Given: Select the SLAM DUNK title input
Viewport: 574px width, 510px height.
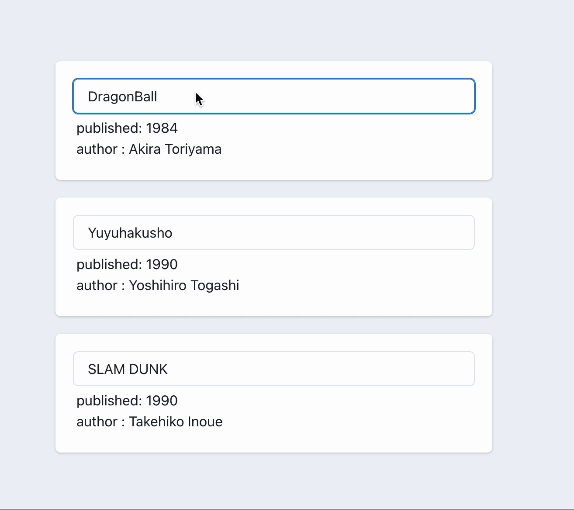Looking at the screenshot, I should [274, 369].
